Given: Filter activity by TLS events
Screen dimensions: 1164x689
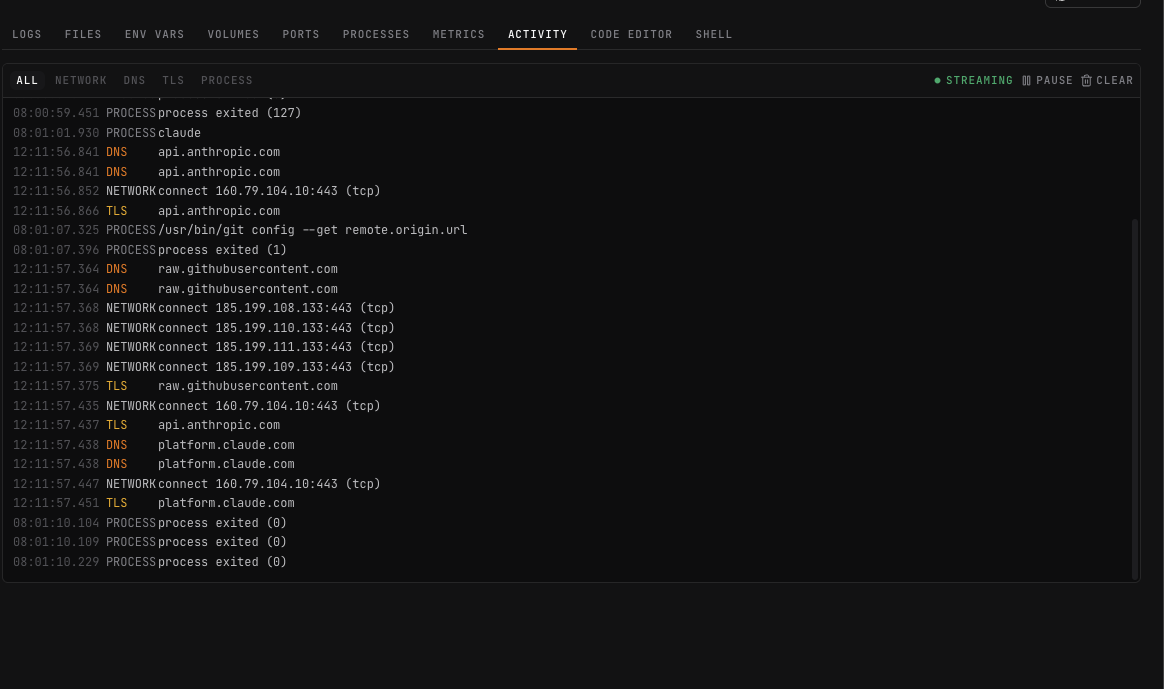Looking at the screenshot, I should pos(173,80).
